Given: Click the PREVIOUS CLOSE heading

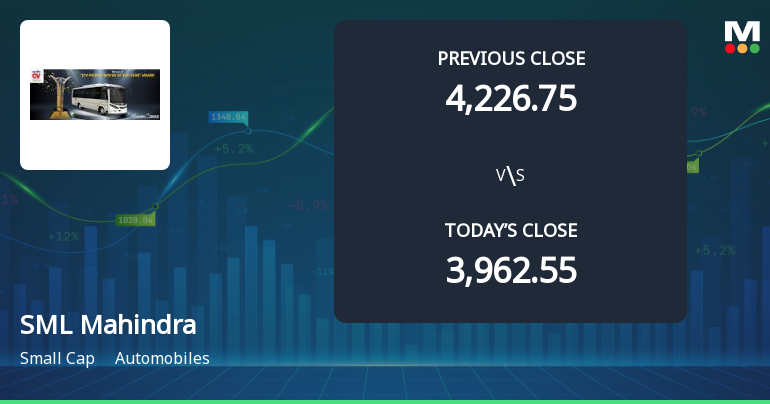Looking at the screenshot, I should coord(511,58).
